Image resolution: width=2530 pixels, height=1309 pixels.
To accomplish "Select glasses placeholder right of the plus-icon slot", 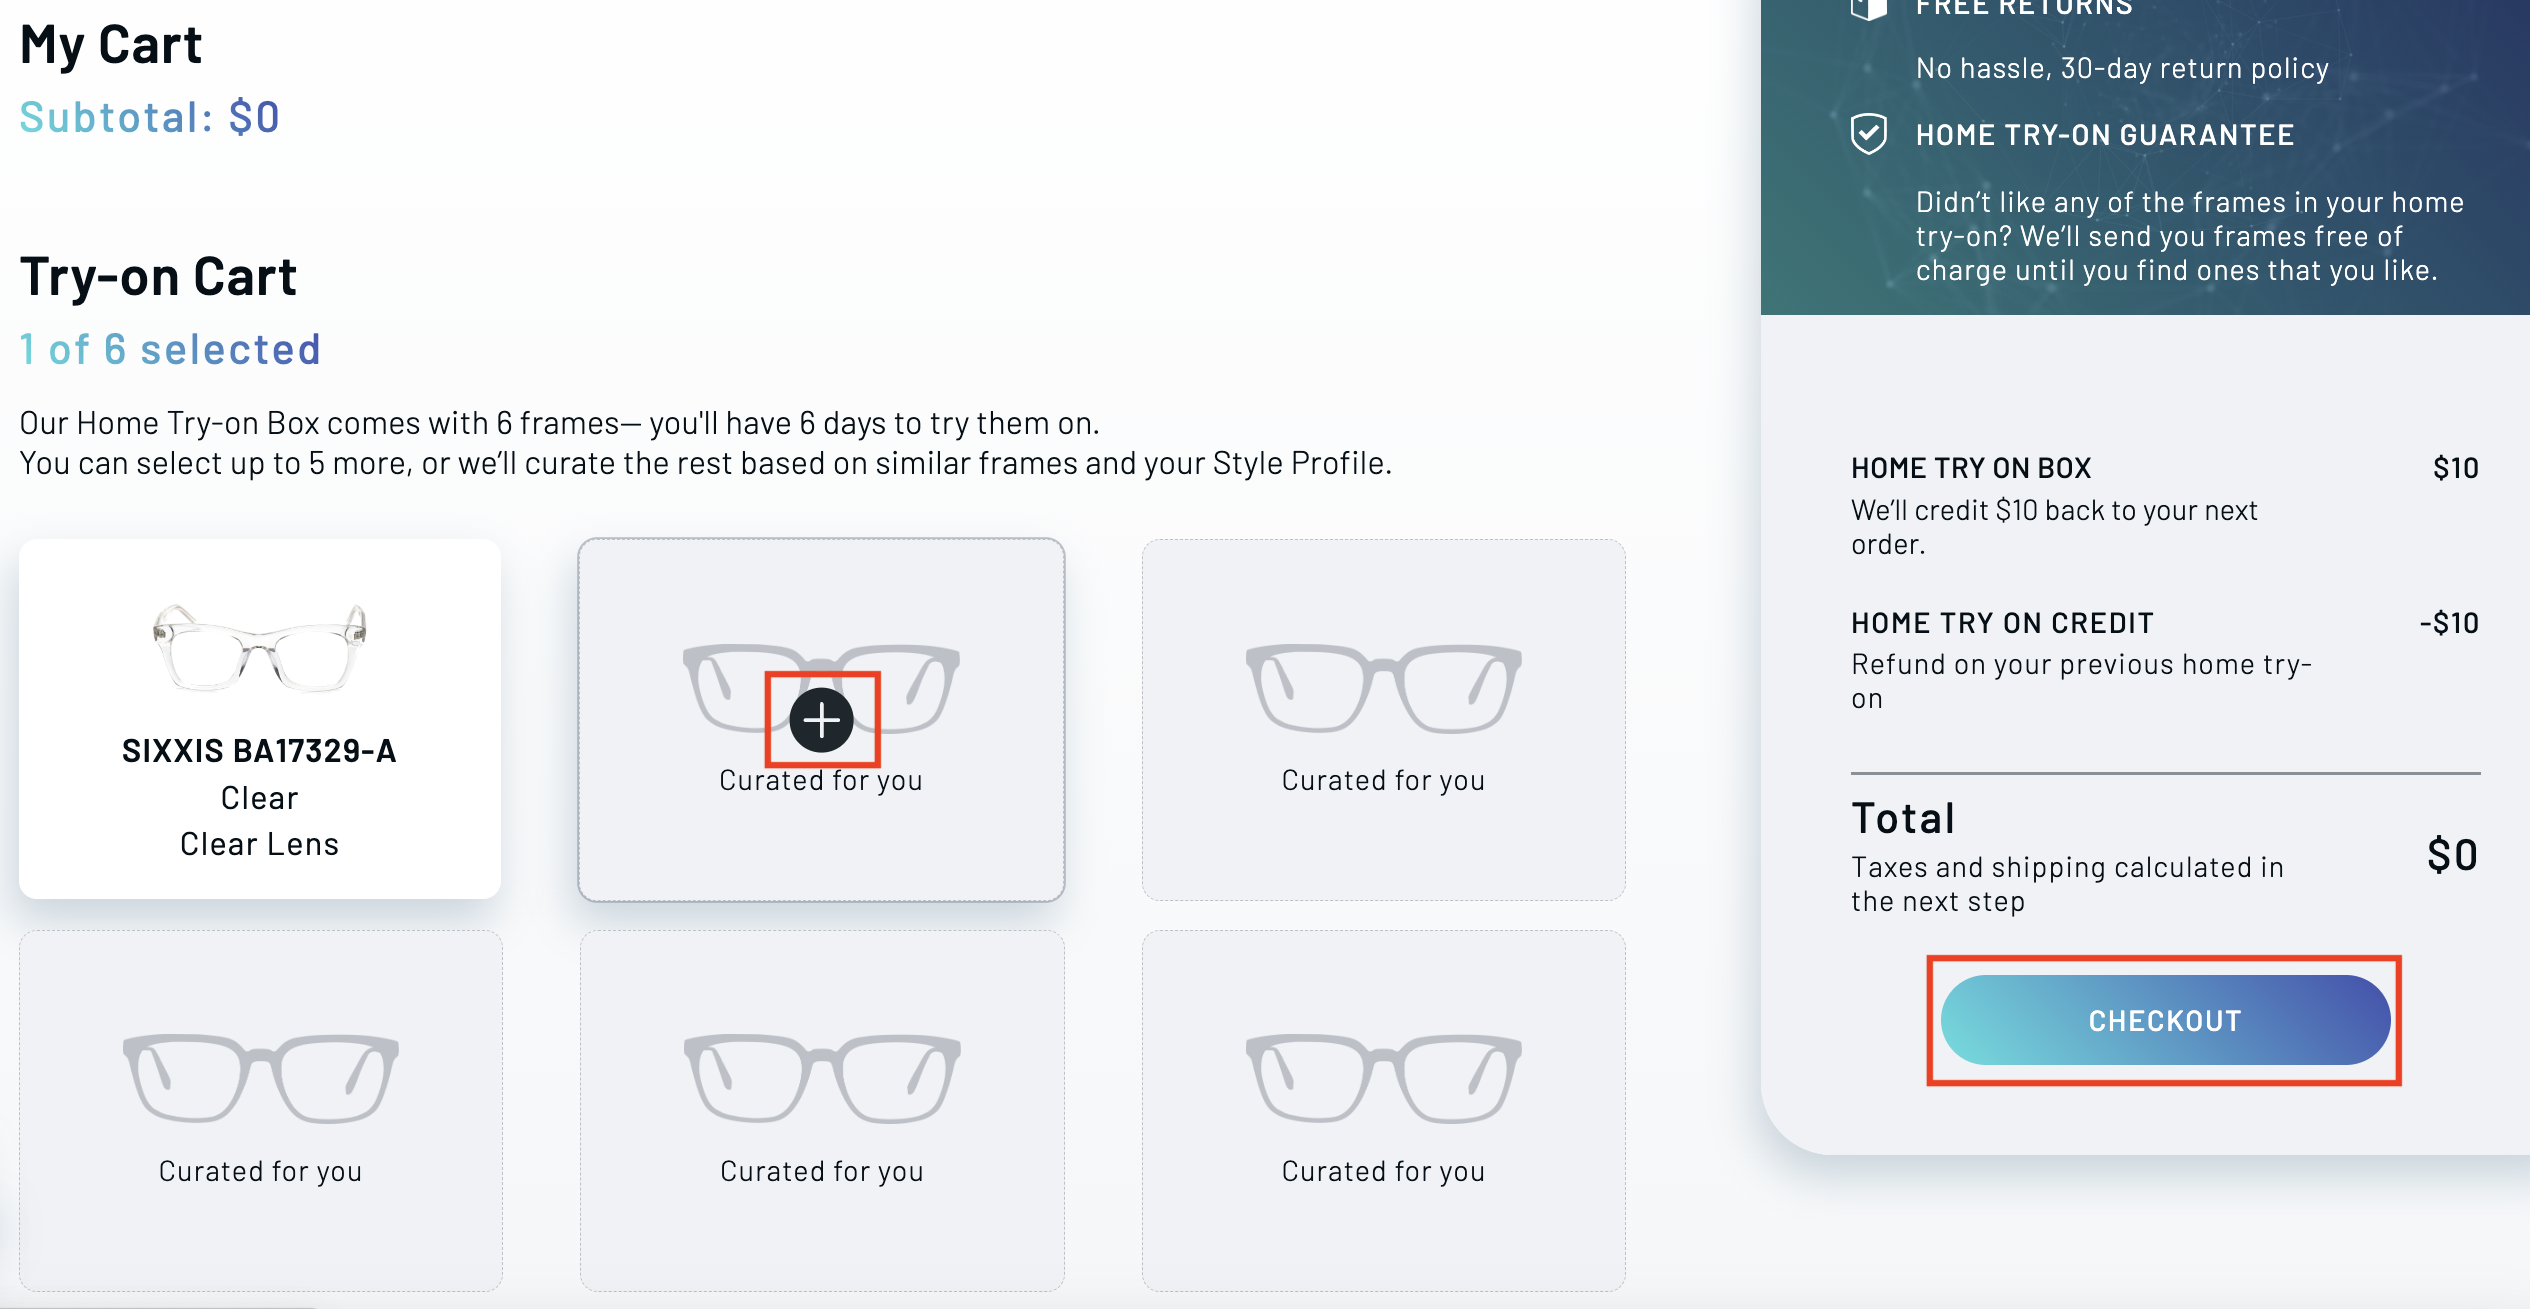I will (1383, 689).
